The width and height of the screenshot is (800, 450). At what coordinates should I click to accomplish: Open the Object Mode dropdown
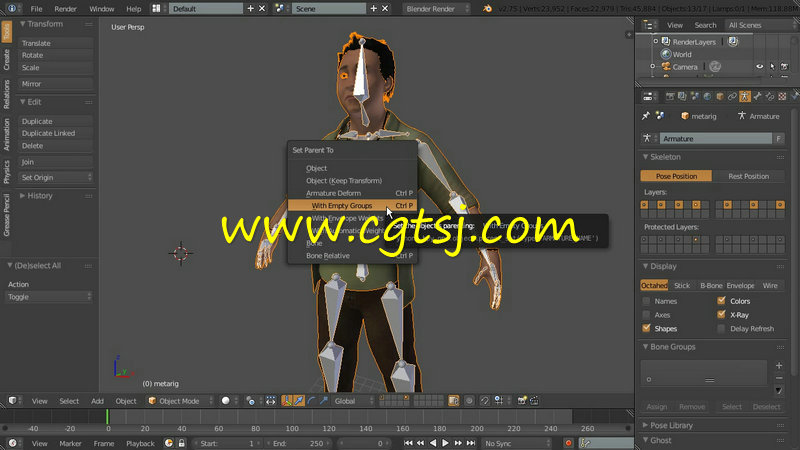point(181,401)
